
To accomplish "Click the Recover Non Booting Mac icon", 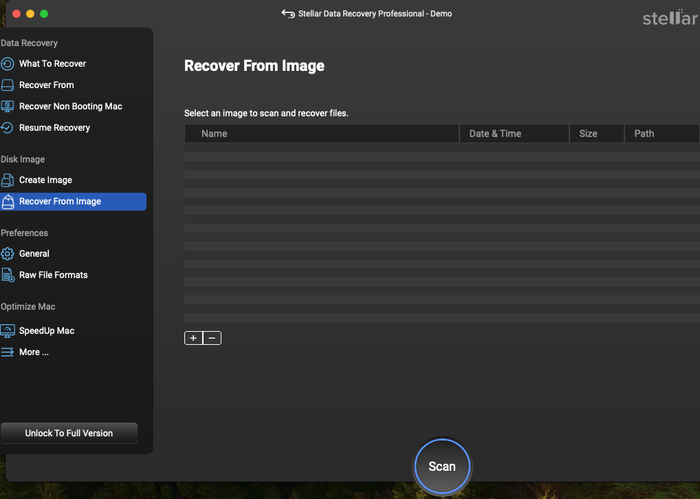I will (x=7, y=106).
